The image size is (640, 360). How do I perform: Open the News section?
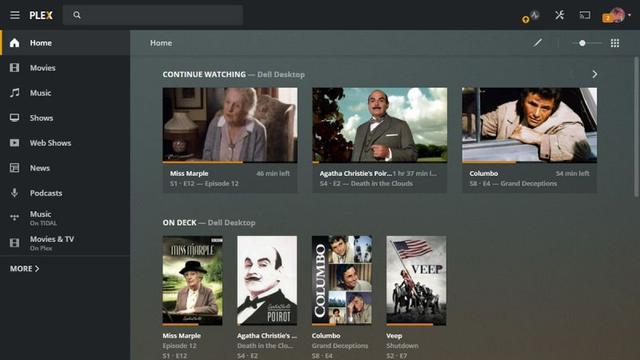pyautogui.click(x=65, y=168)
